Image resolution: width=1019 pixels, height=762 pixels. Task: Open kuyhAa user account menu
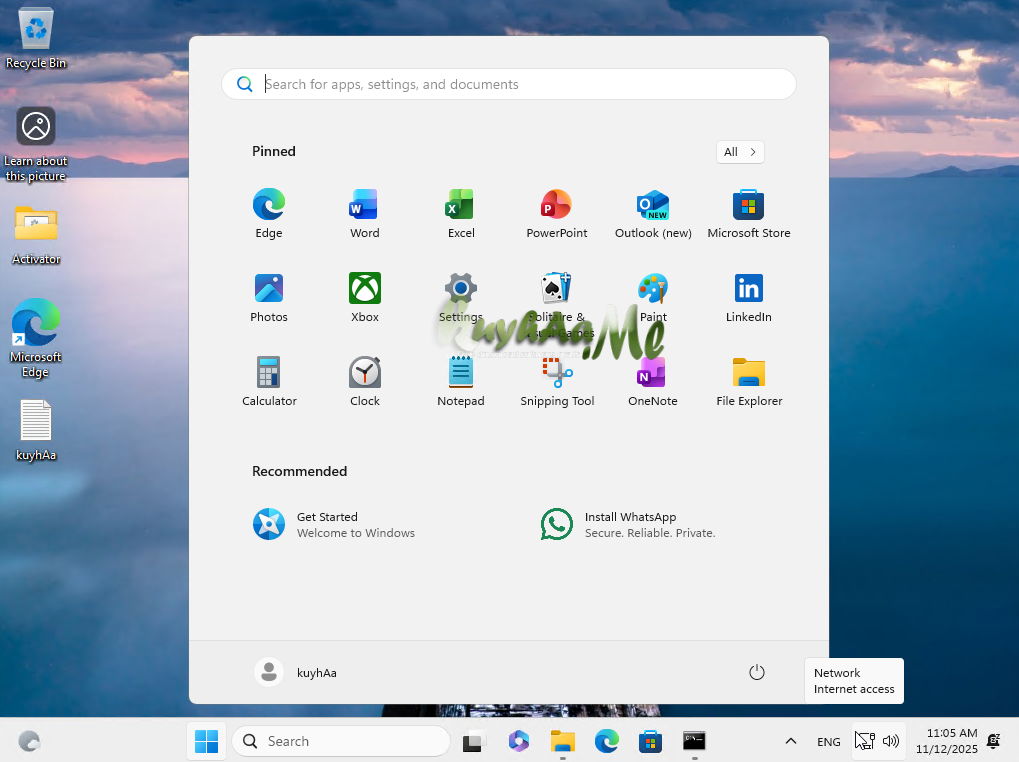(296, 672)
